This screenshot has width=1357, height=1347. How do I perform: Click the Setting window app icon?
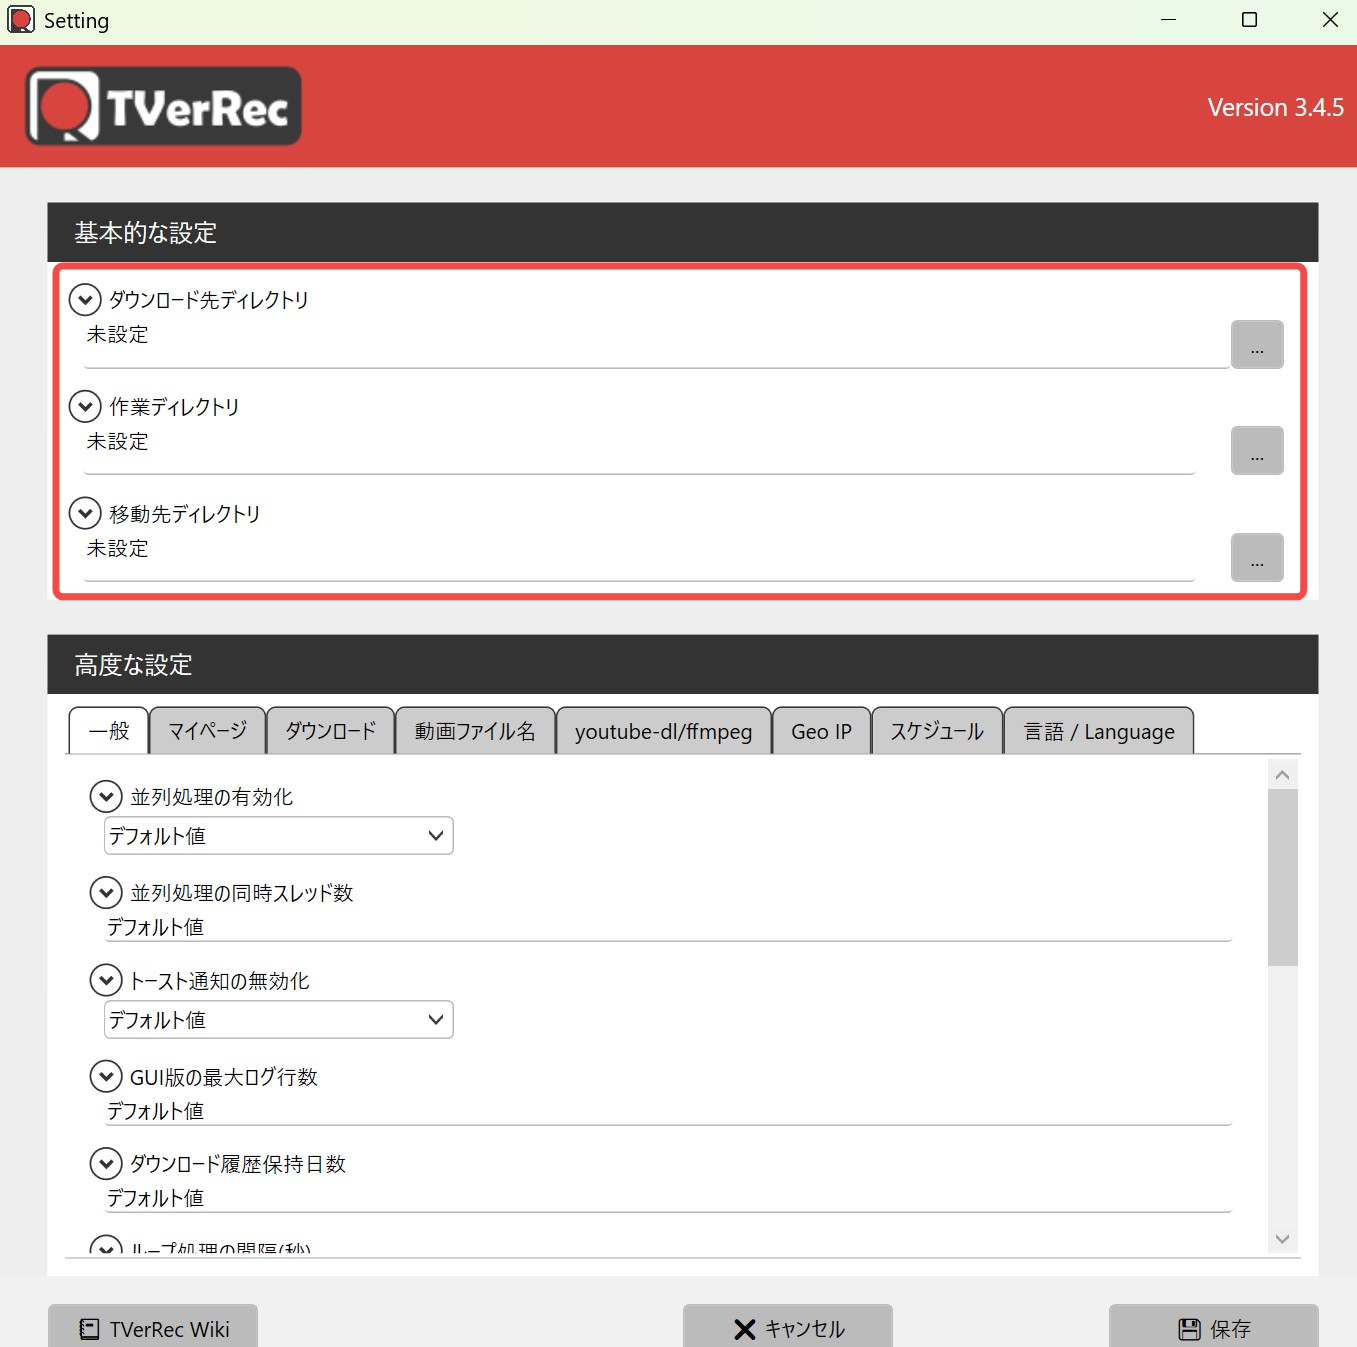point(20,20)
